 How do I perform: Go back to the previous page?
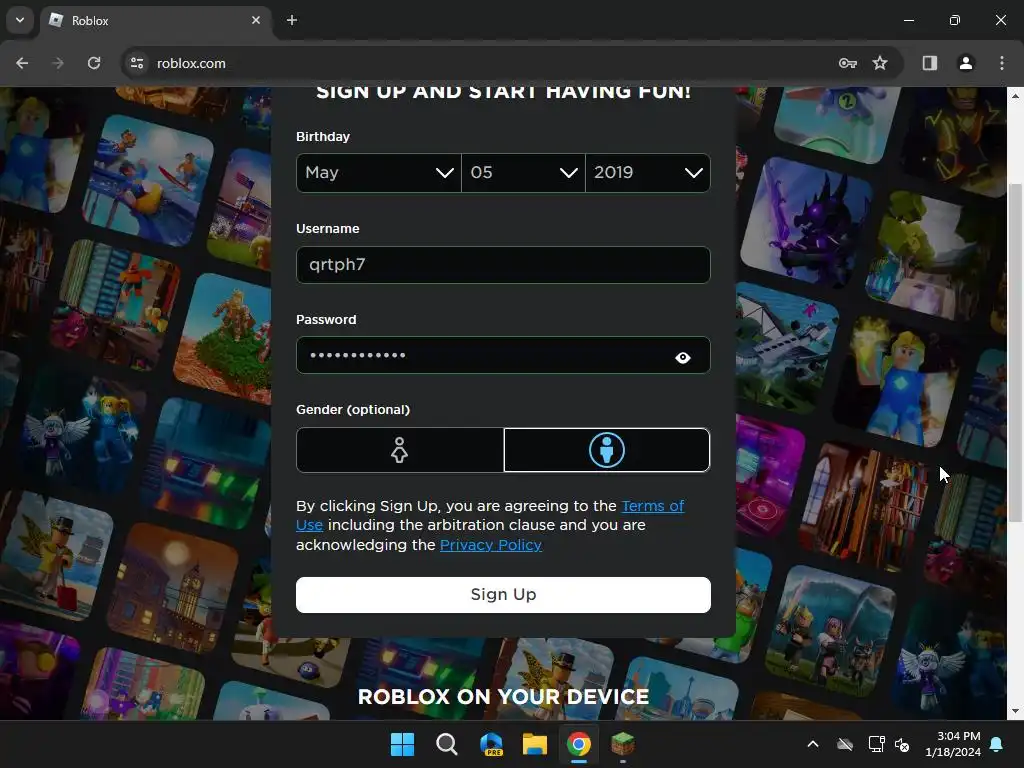22,63
